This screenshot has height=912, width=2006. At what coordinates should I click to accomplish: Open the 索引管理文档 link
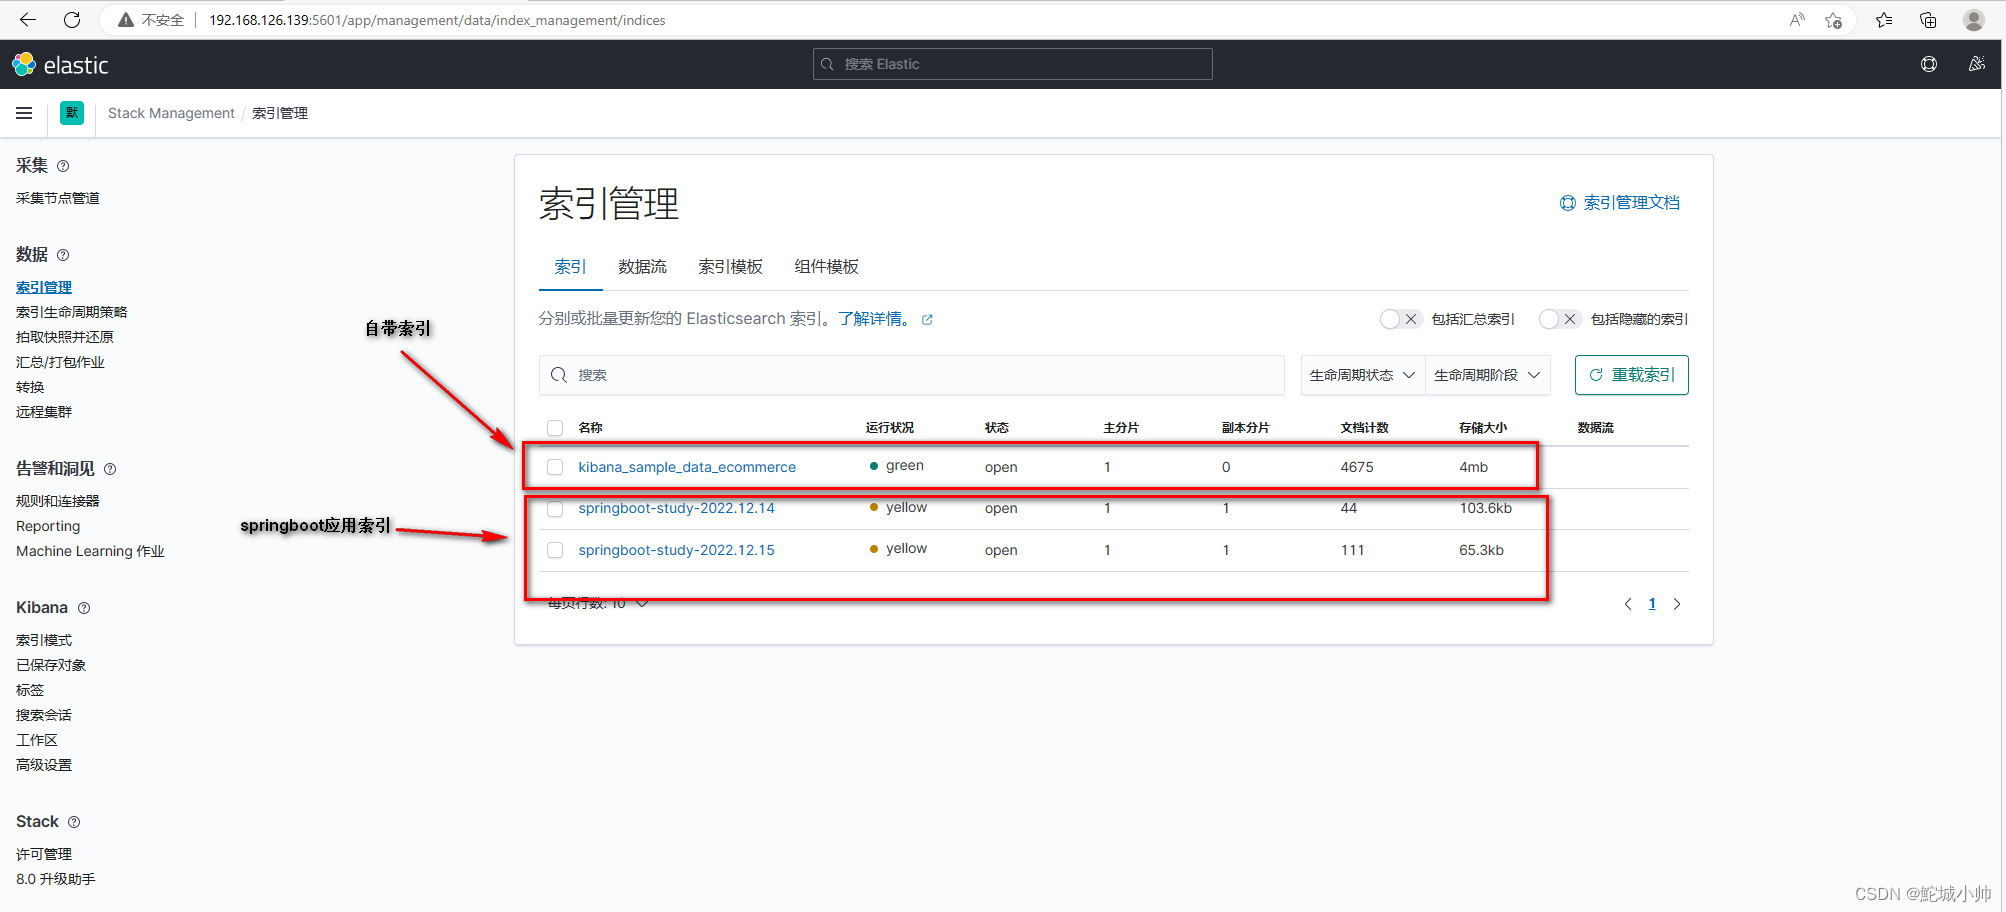1620,203
